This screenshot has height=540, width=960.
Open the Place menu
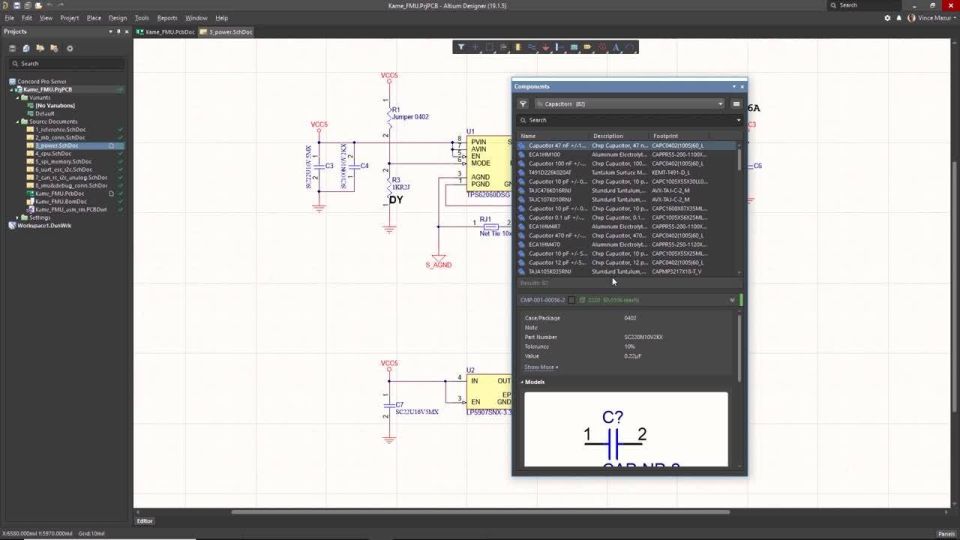point(94,18)
